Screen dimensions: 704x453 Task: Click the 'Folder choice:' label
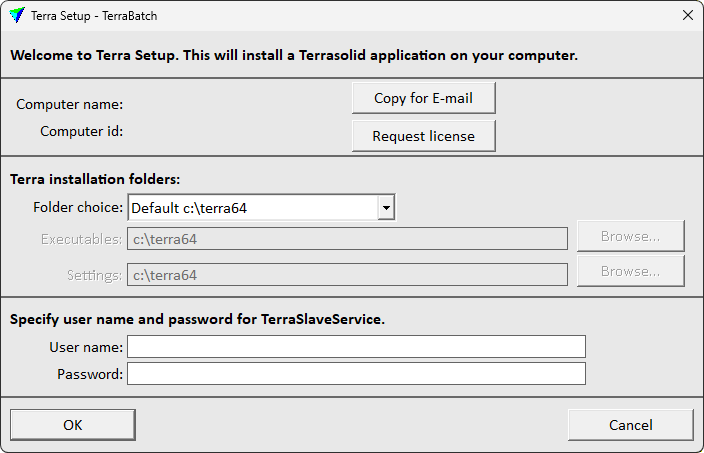78,207
